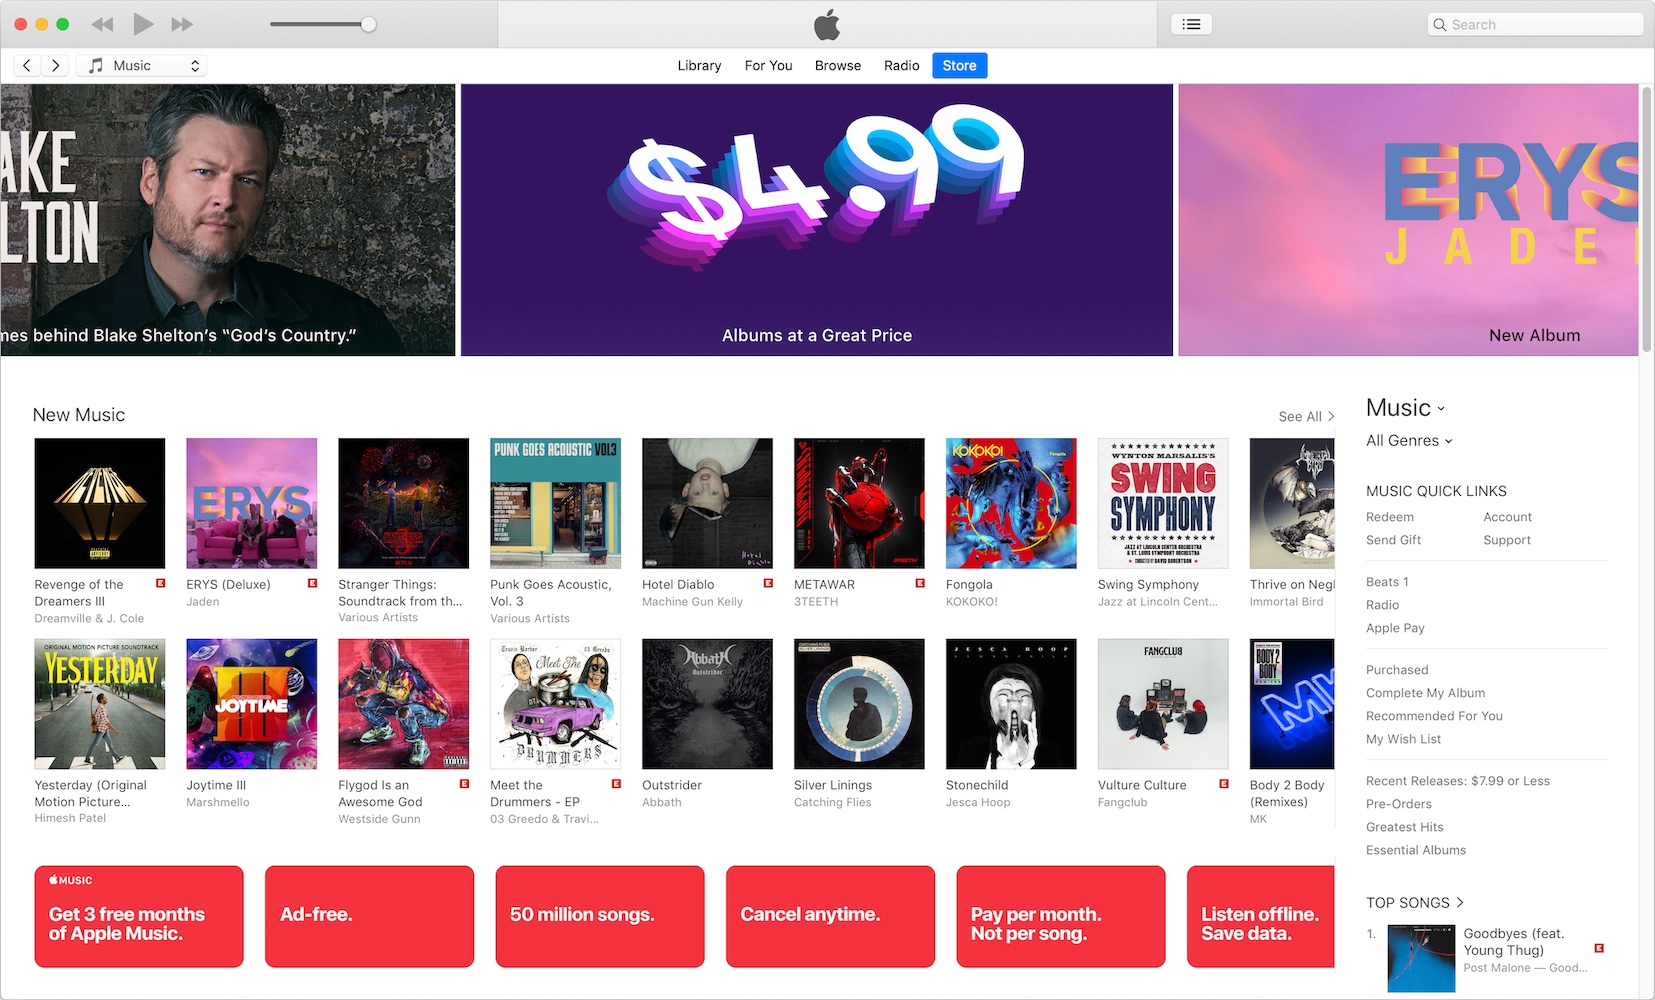Screen dimensions: 1655x1000
Task: Click the Play button in the toolbar
Action: (x=143, y=24)
